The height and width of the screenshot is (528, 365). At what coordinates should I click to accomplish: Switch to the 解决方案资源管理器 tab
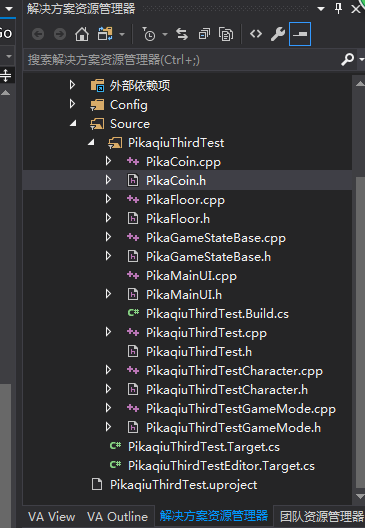point(214,516)
